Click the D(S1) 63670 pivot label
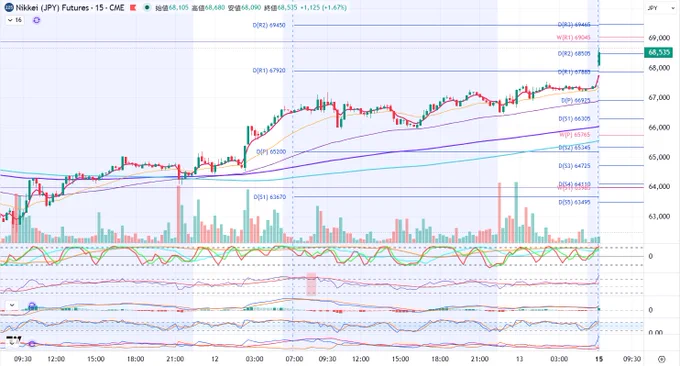Image resolution: width=680 pixels, height=366 pixels. click(x=270, y=197)
